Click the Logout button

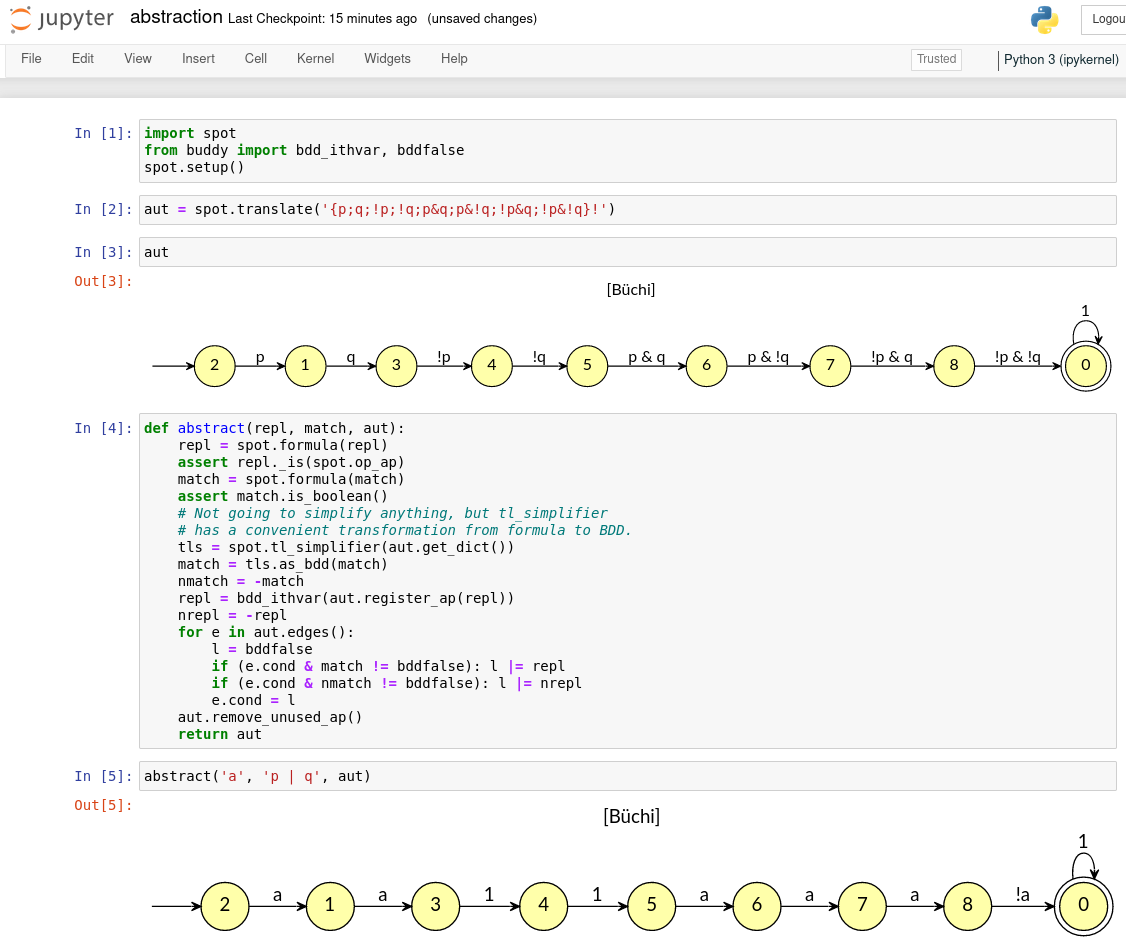(x=1107, y=19)
